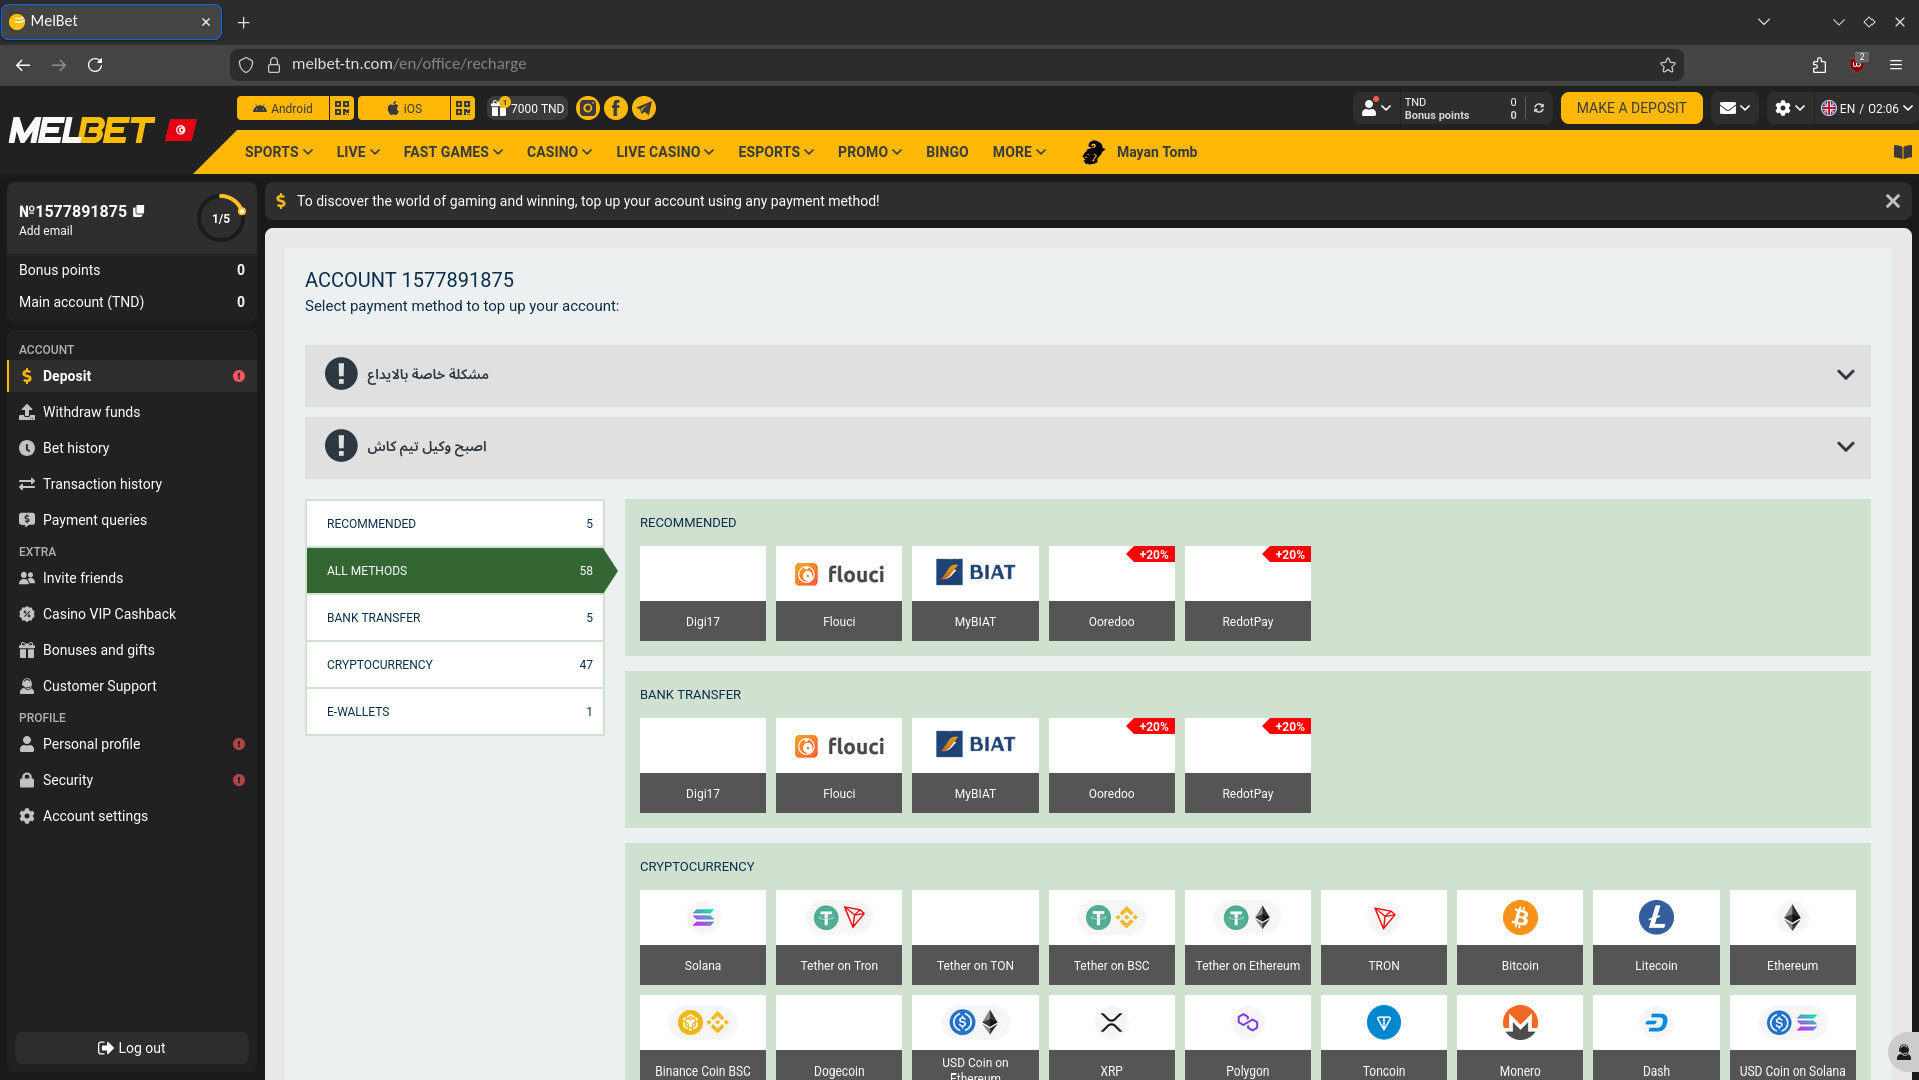Open the user profile dropdown
This screenshot has width=1919, height=1080.
tap(1377, 108)
